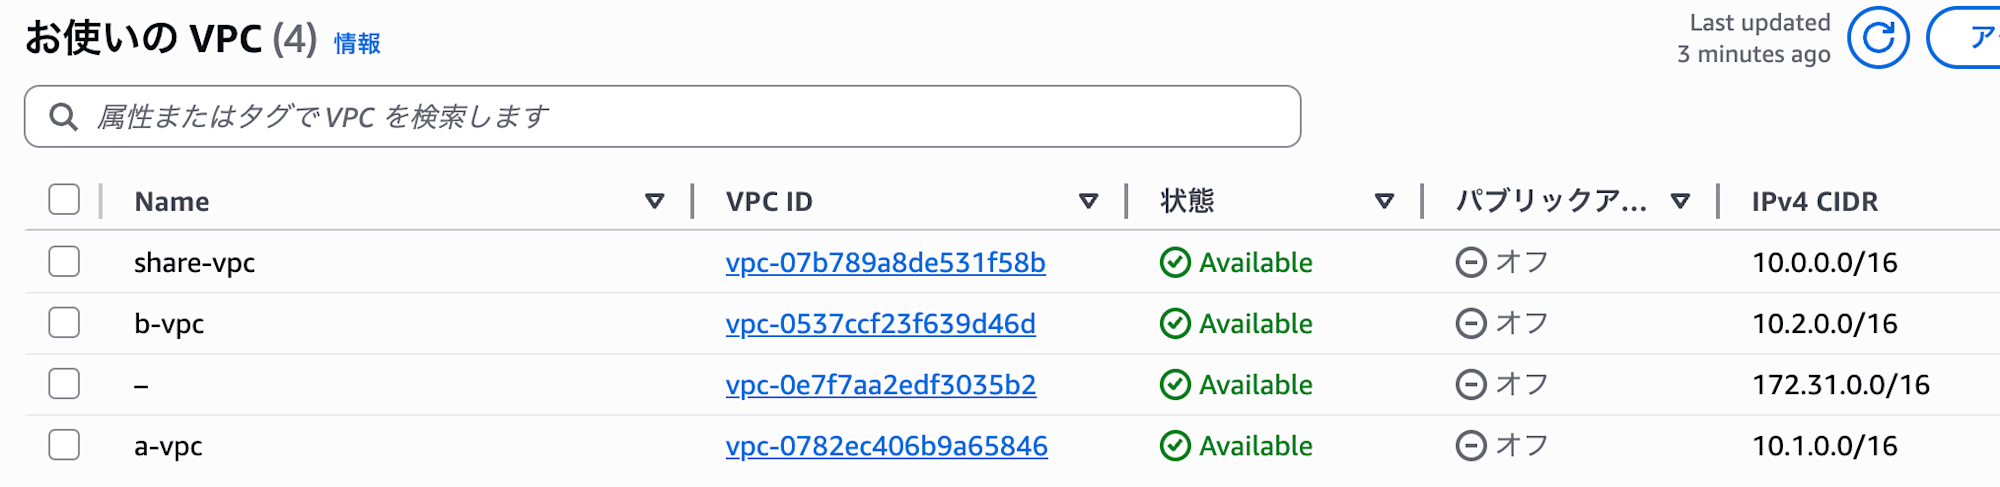Click the オフ minus icon in share-vpc row
Screen dimensions: 2000x487
tap(1471, 262)
